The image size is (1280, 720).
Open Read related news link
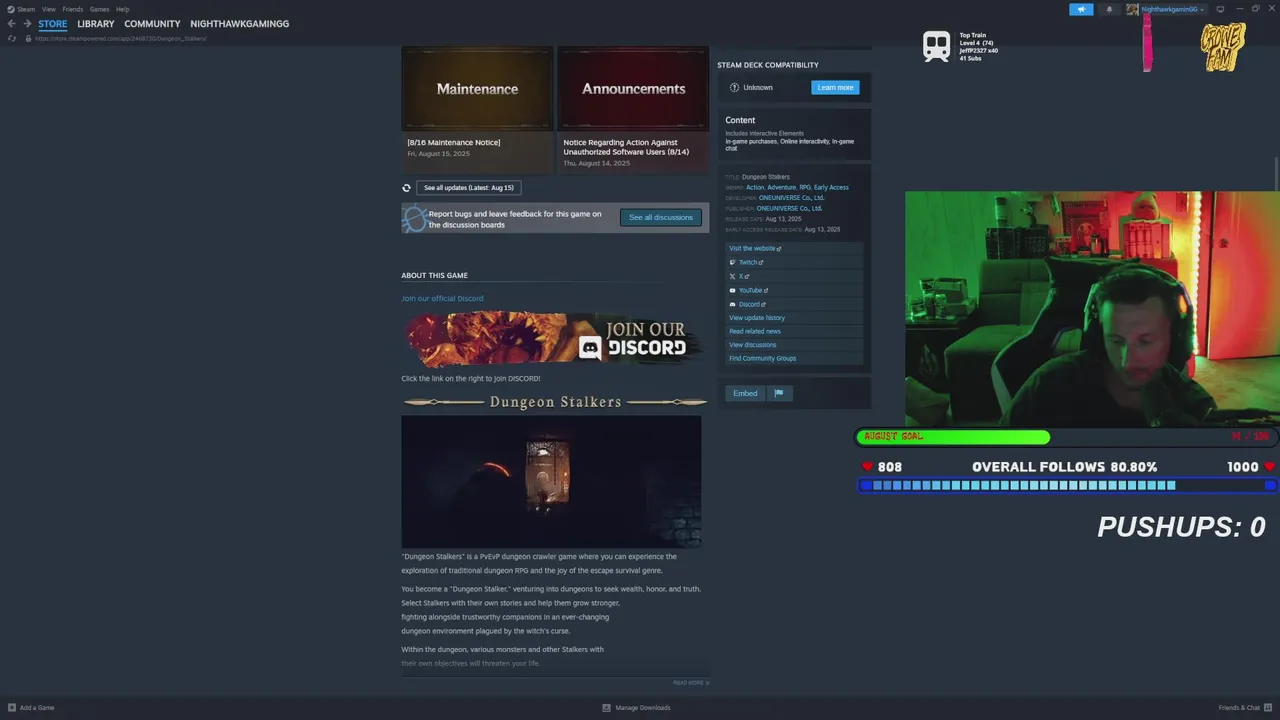[x=755, y=331]
